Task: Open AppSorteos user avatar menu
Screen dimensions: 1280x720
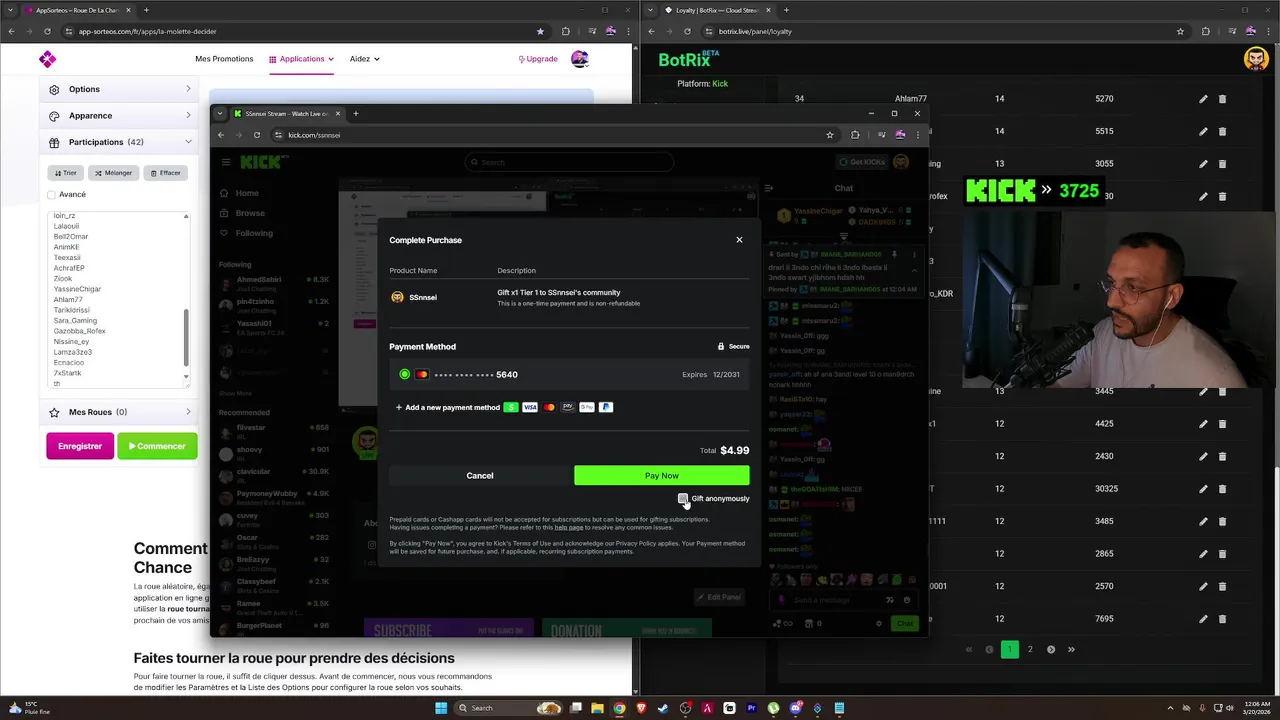Action: click(x=580, y=59)
